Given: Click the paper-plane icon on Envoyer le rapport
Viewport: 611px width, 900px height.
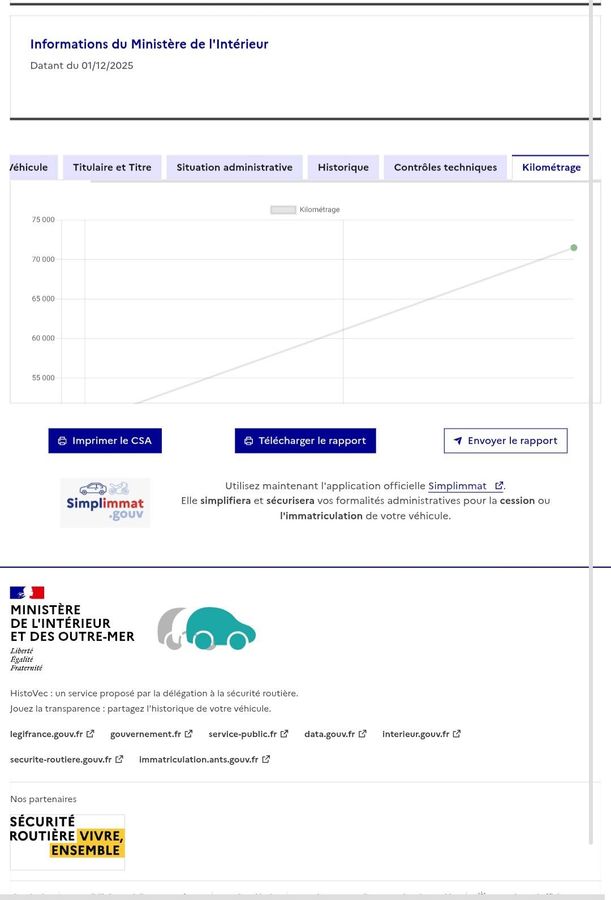Looking at the screenshot, I should (458, 441).
